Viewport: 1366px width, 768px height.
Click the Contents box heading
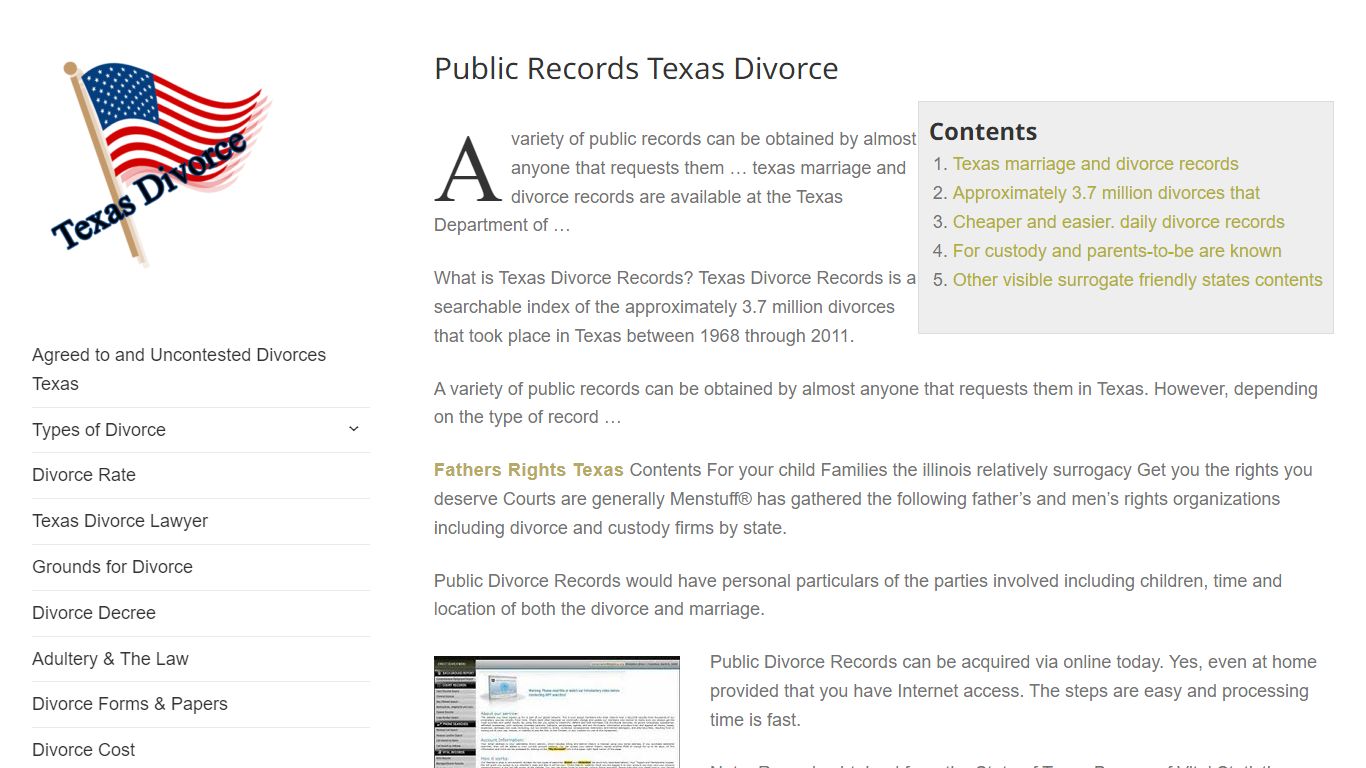pos(983,132)
